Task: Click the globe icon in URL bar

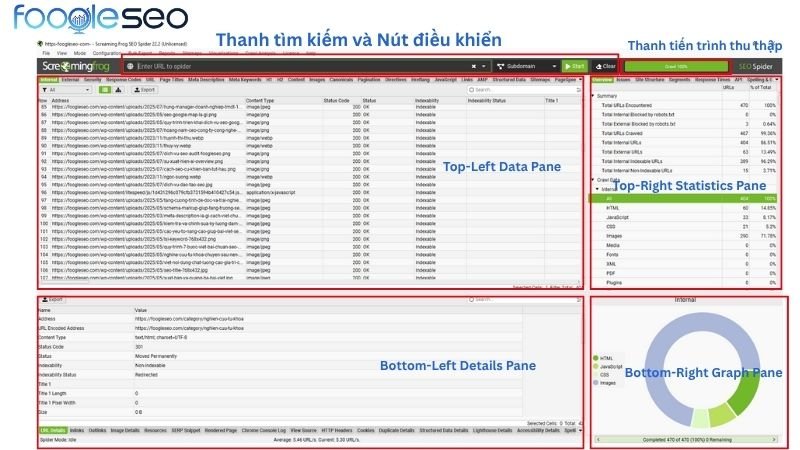Action: click(130, 66)
